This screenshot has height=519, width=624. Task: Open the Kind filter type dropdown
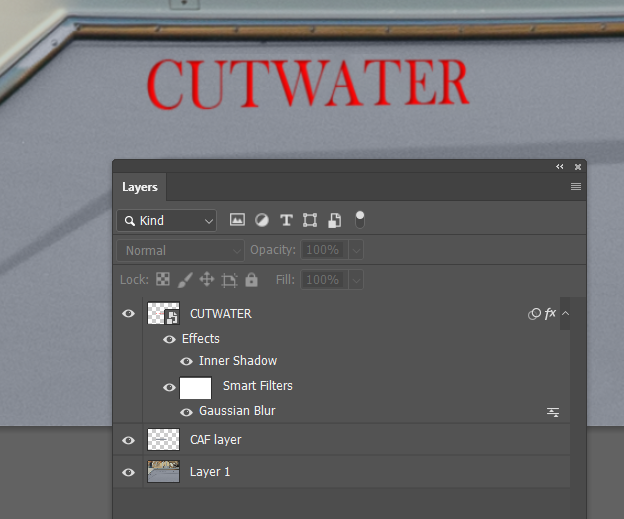coord(166,220)
